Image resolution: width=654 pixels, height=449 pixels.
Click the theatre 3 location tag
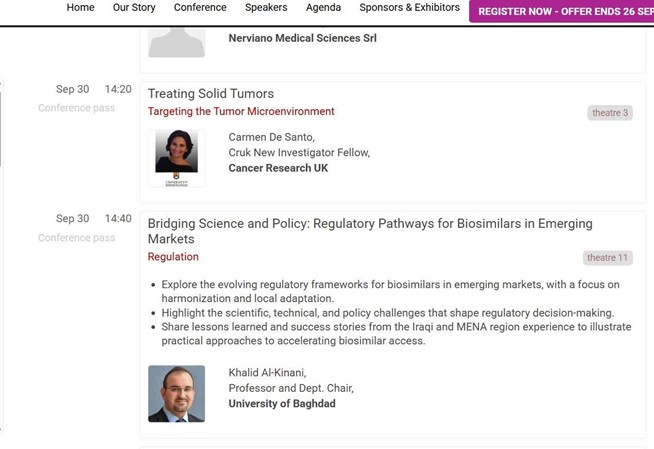pyautogui.click(x=610, y=113)
